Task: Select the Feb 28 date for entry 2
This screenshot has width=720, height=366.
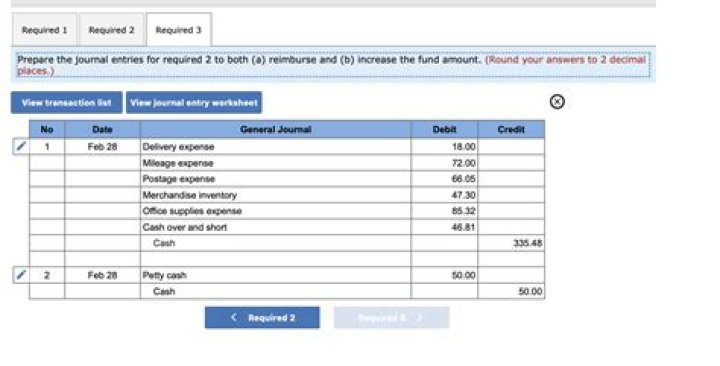Action: (102, 275)
